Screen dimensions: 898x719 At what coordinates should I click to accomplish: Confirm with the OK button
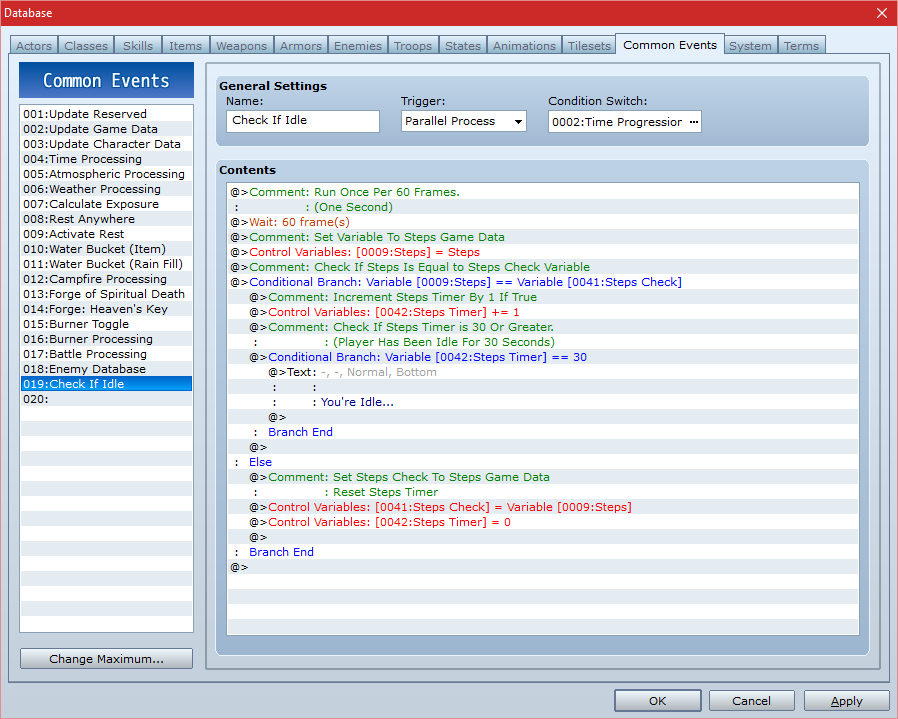tap(657, 701)
